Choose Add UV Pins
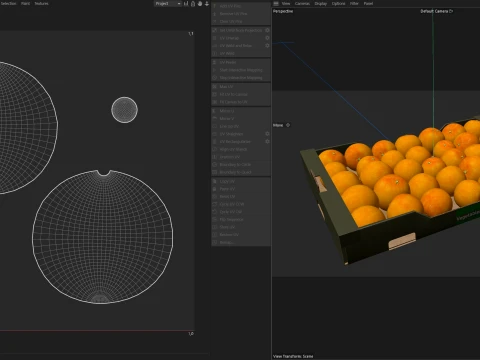 (241, 6)
